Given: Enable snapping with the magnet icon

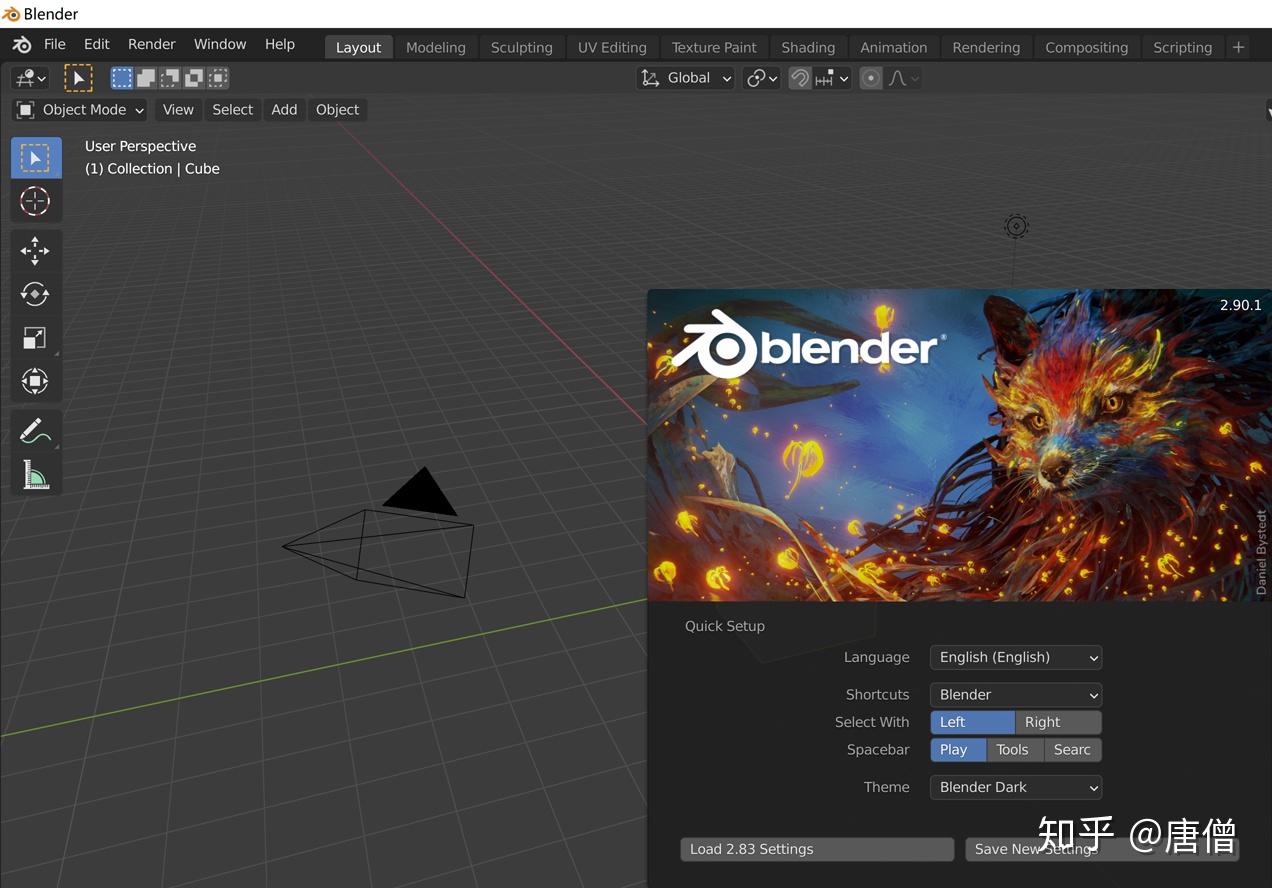Looking at the screenshot, I should tap(799, 77).
